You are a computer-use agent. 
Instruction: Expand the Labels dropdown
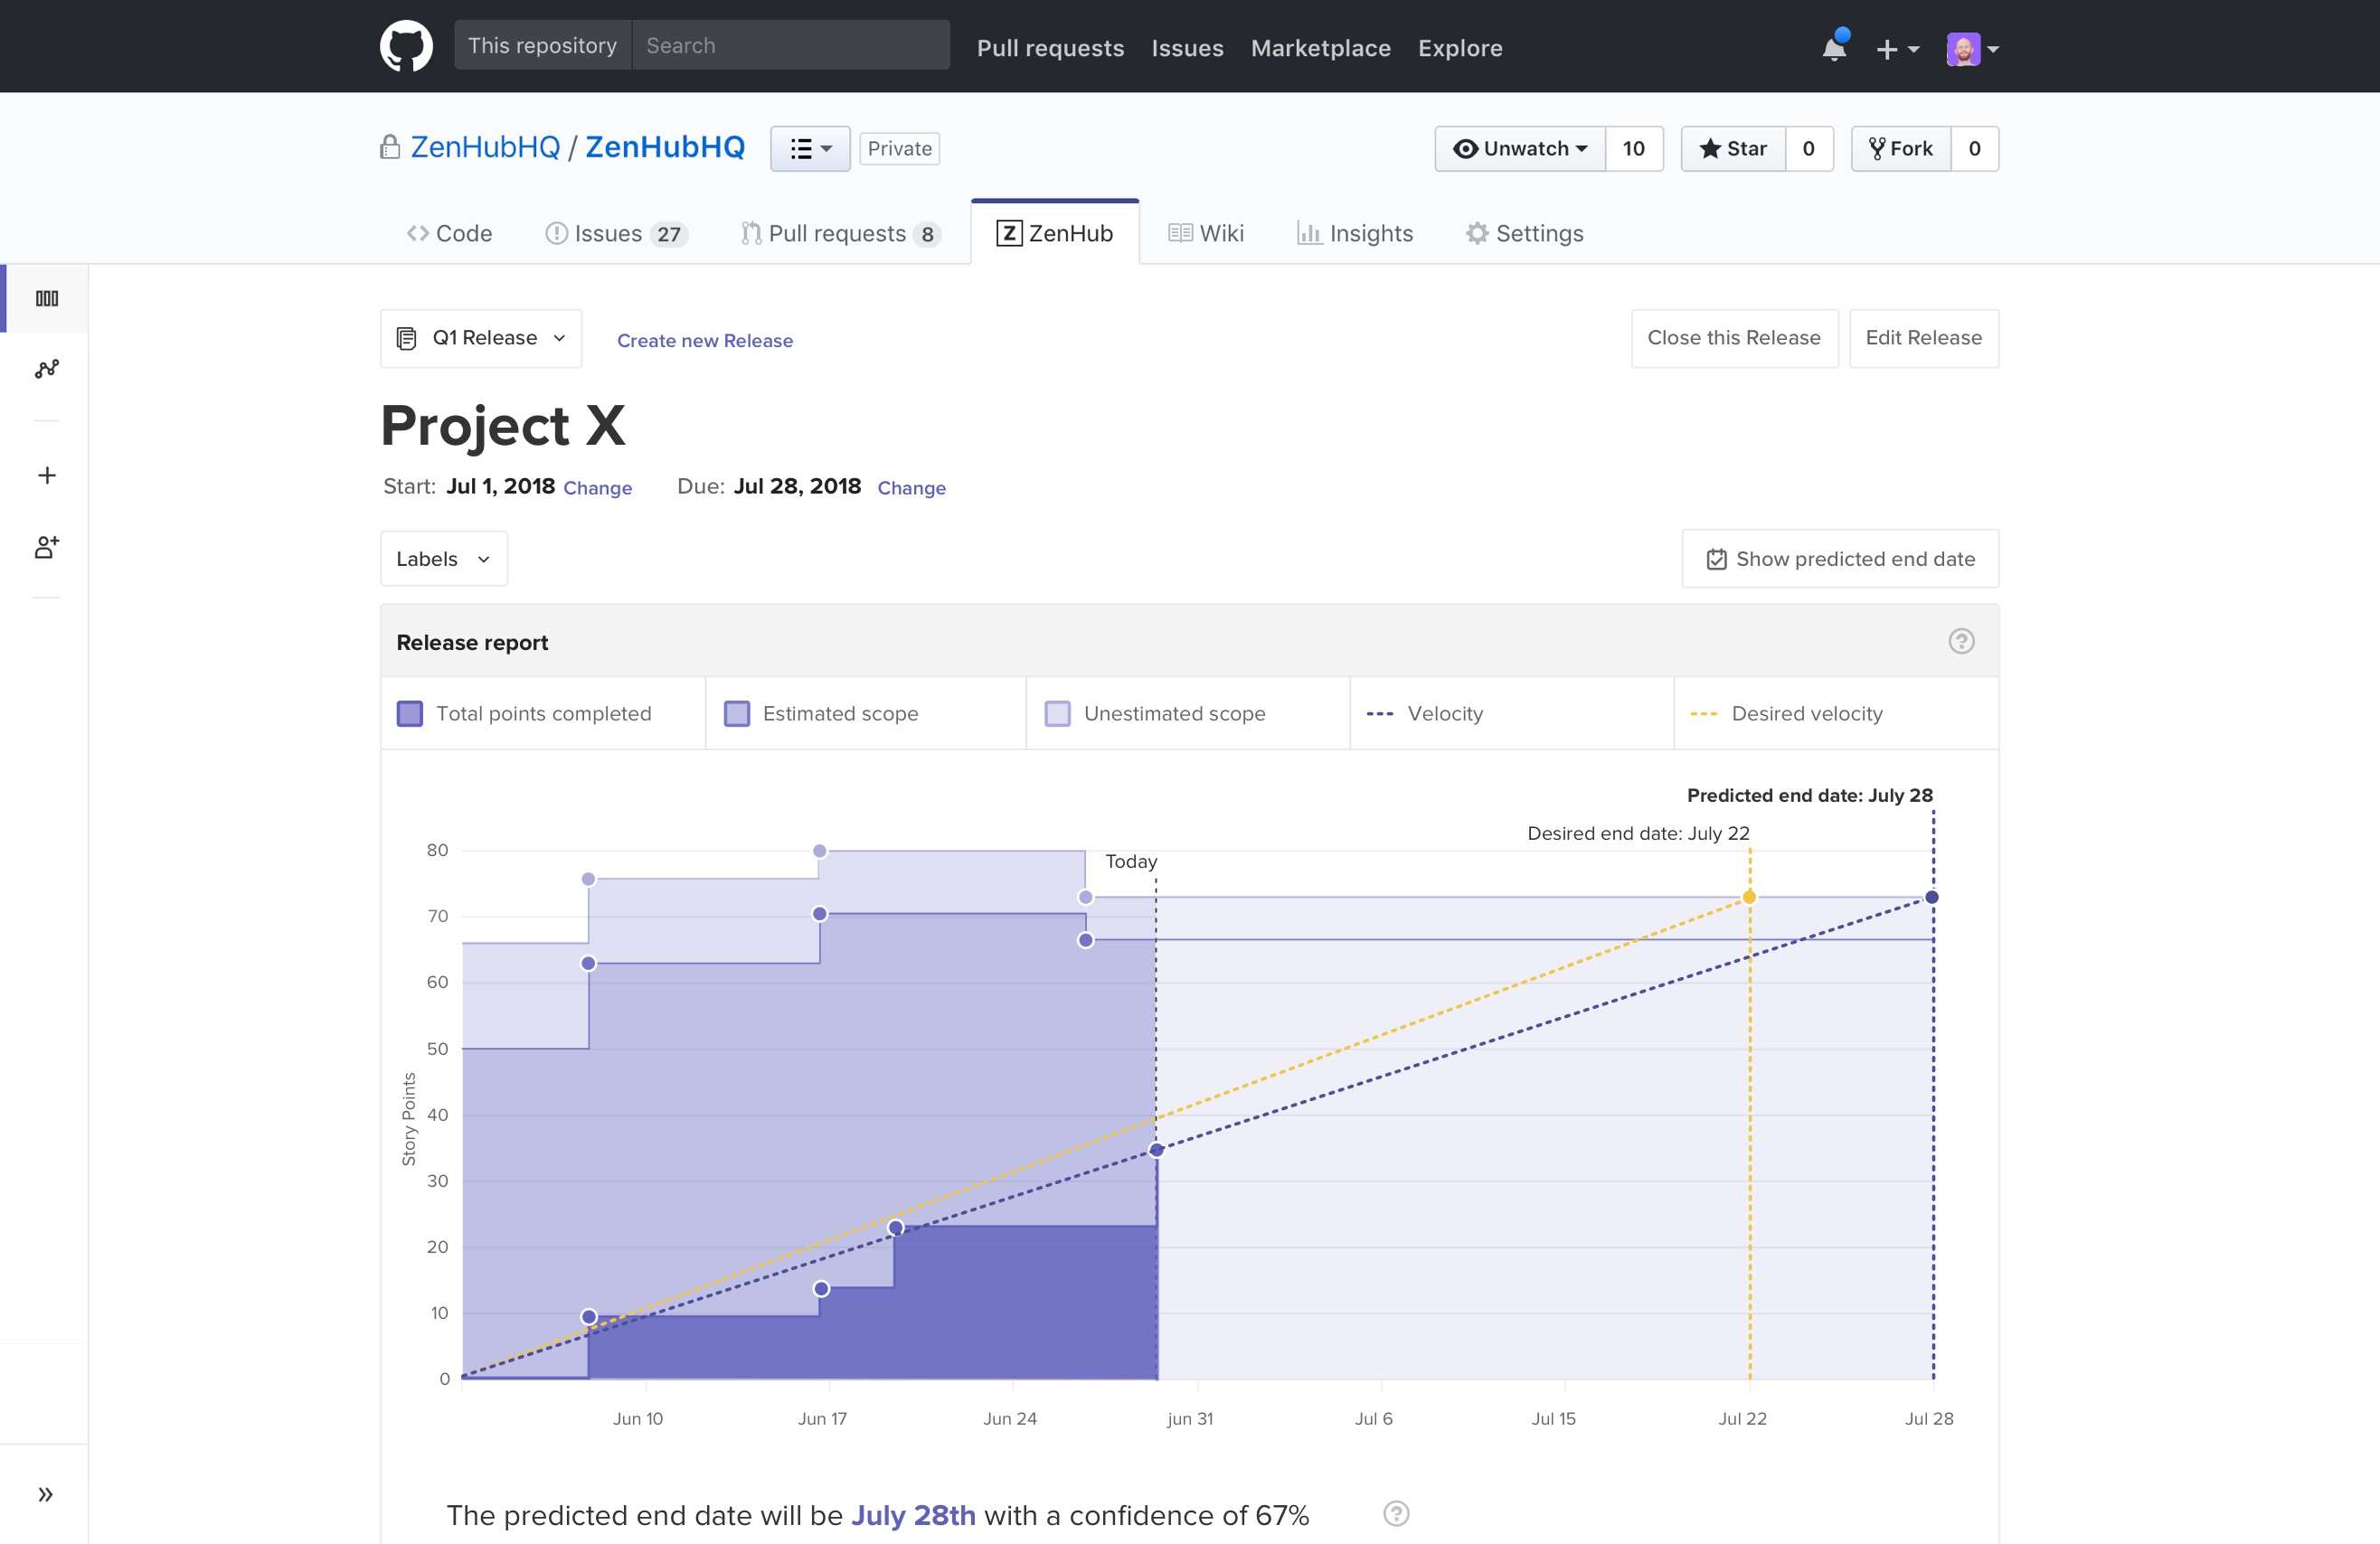click(443, 558)
